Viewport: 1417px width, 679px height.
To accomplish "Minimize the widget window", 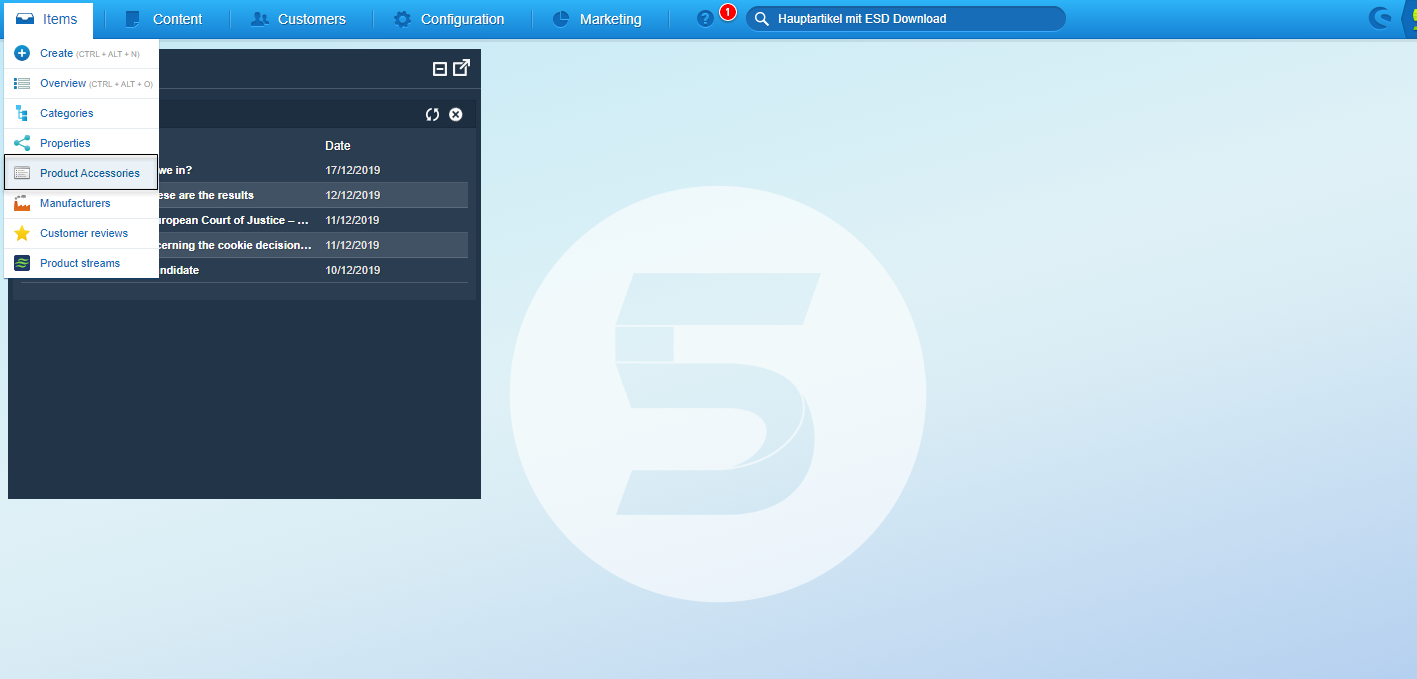I will [x=439, y=69].
